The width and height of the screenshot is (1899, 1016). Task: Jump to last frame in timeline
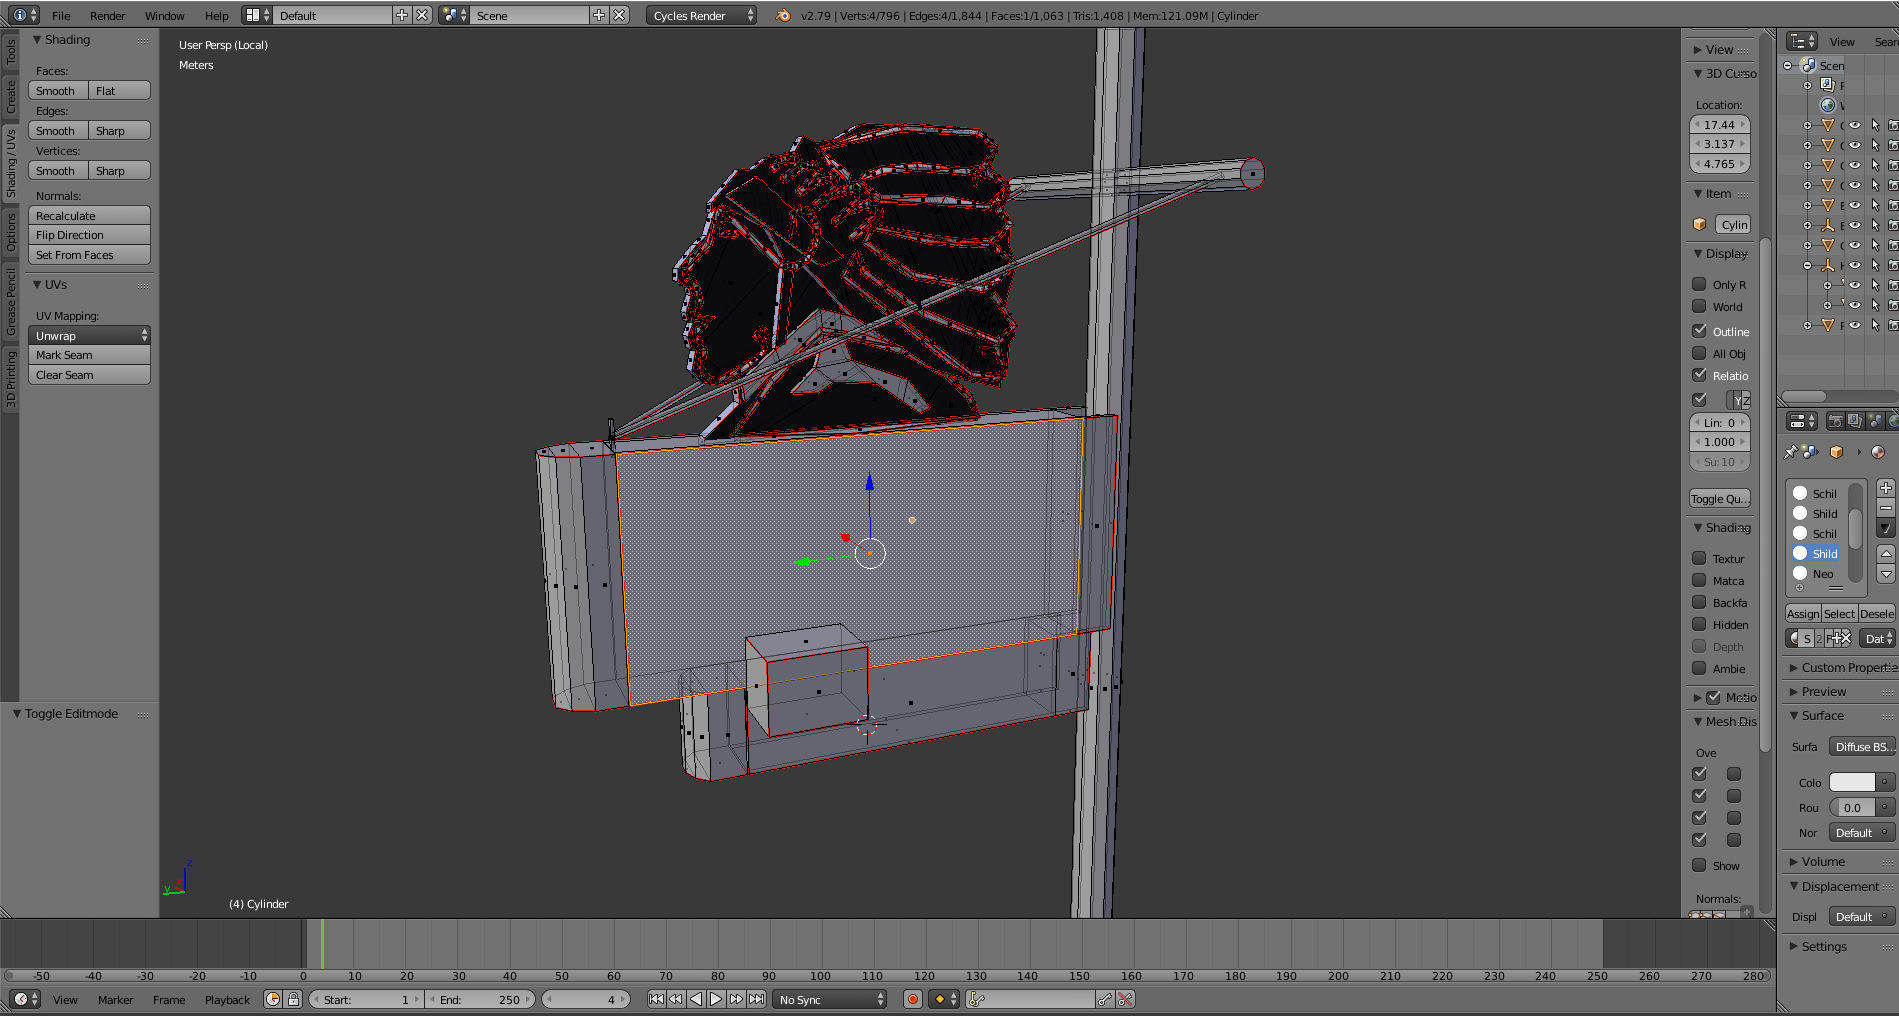pos(757,999)
